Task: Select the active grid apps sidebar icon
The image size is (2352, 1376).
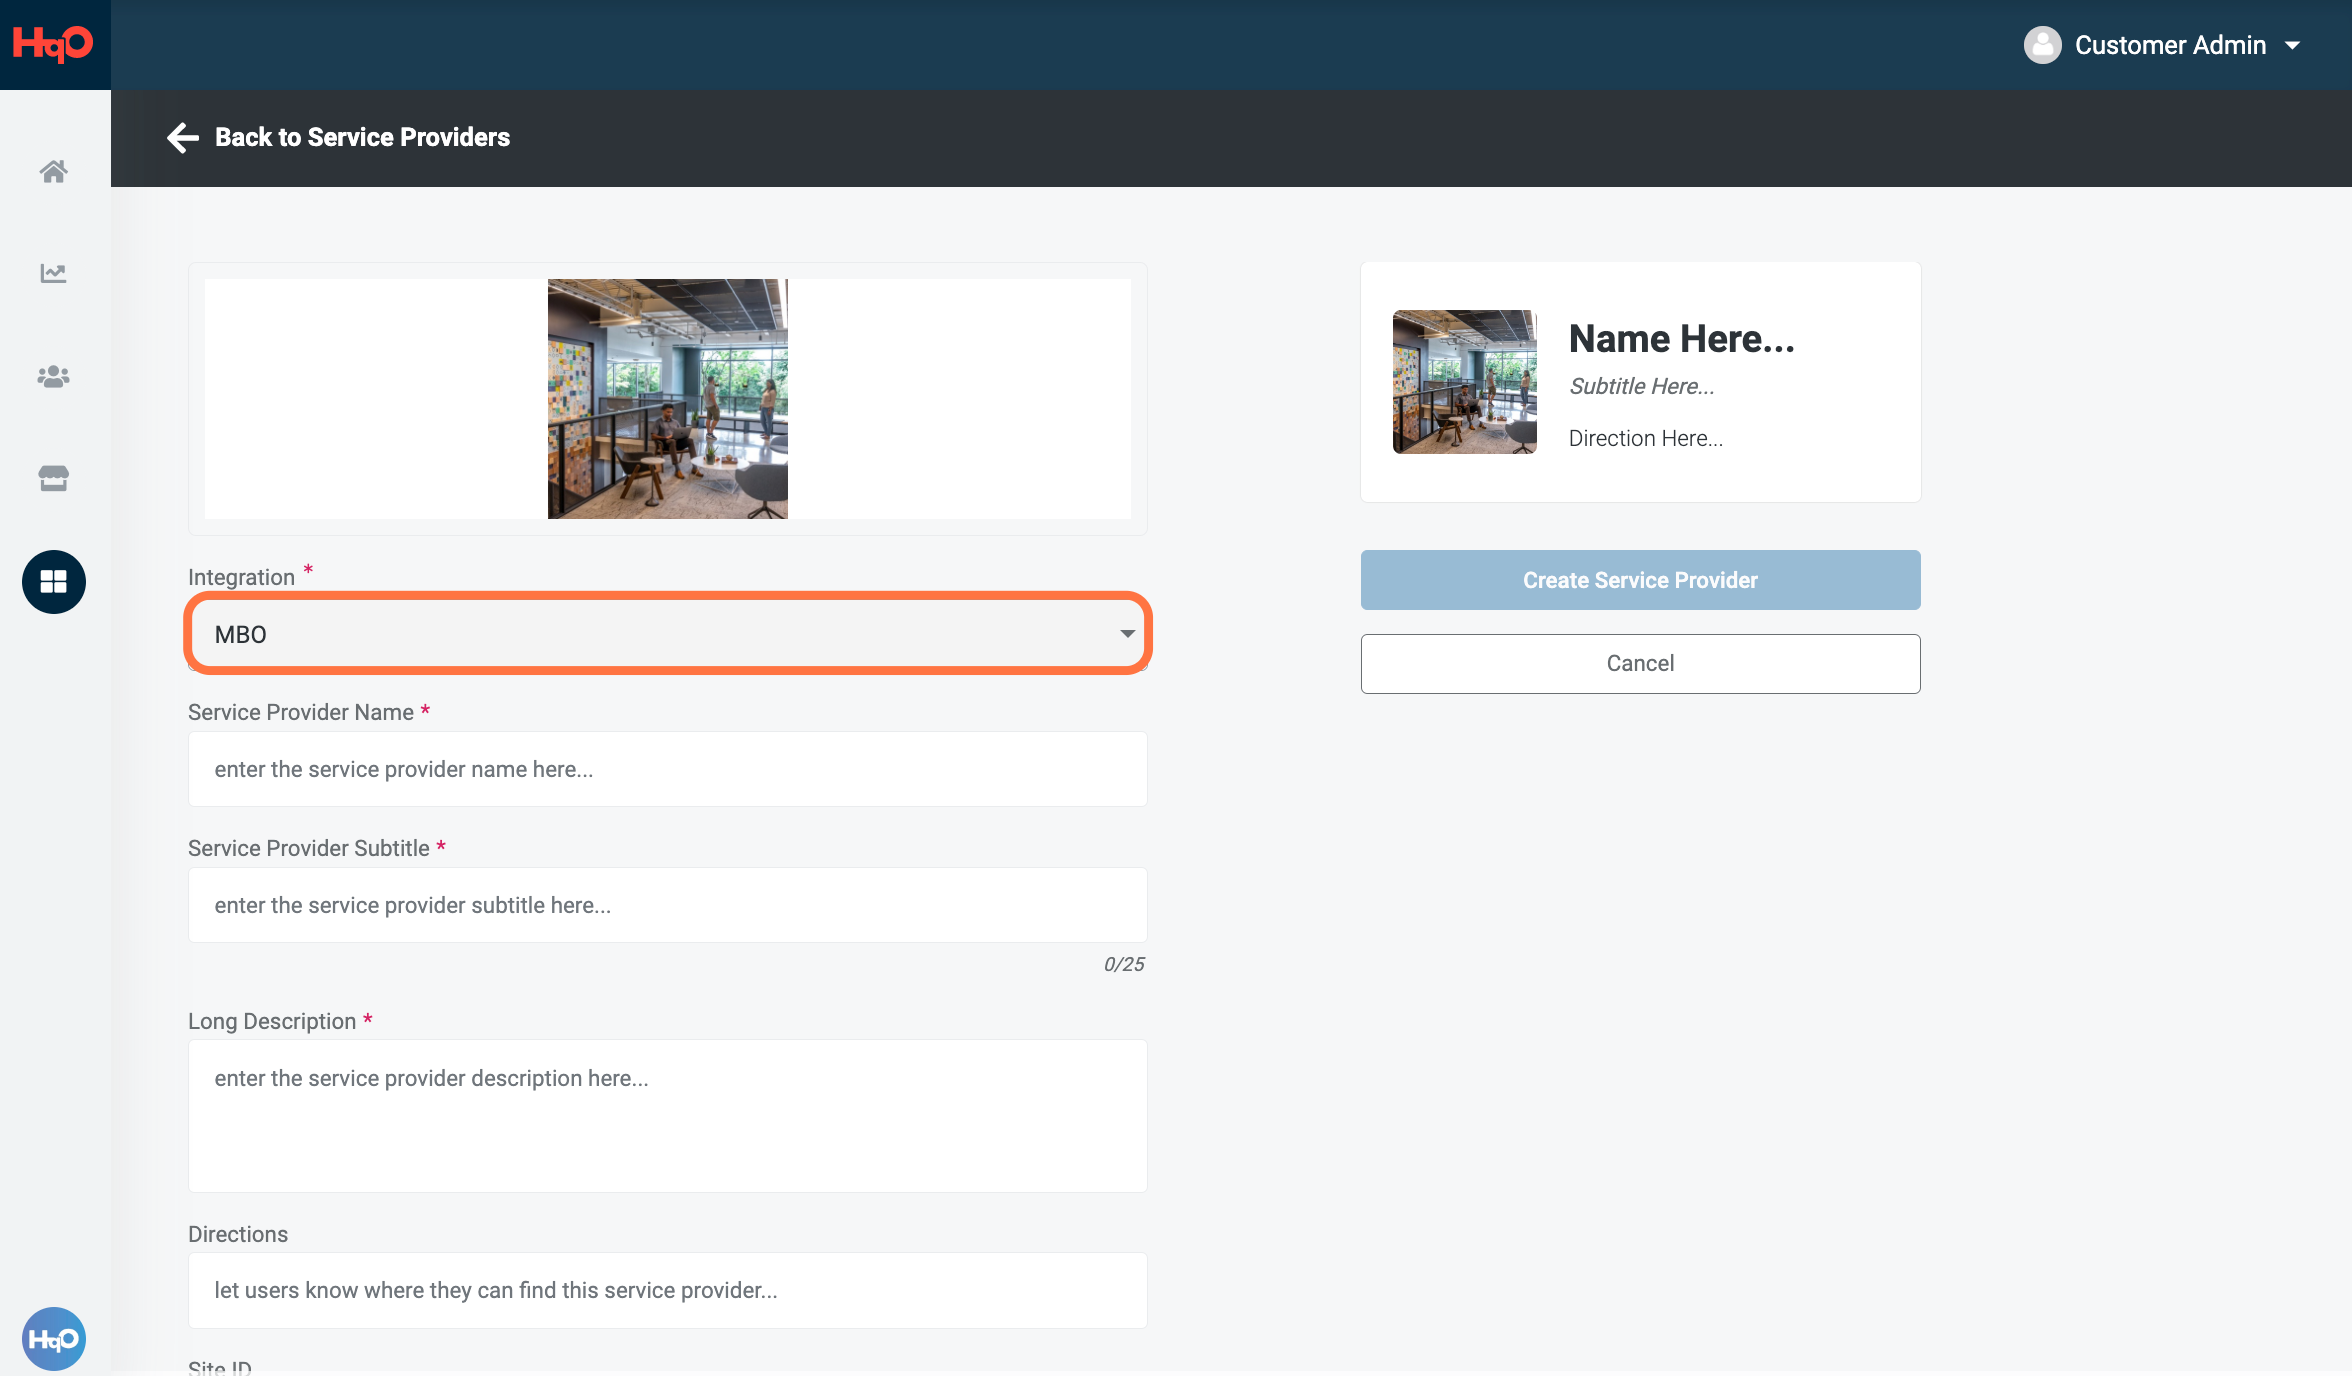Action: (x=54, y=582)
